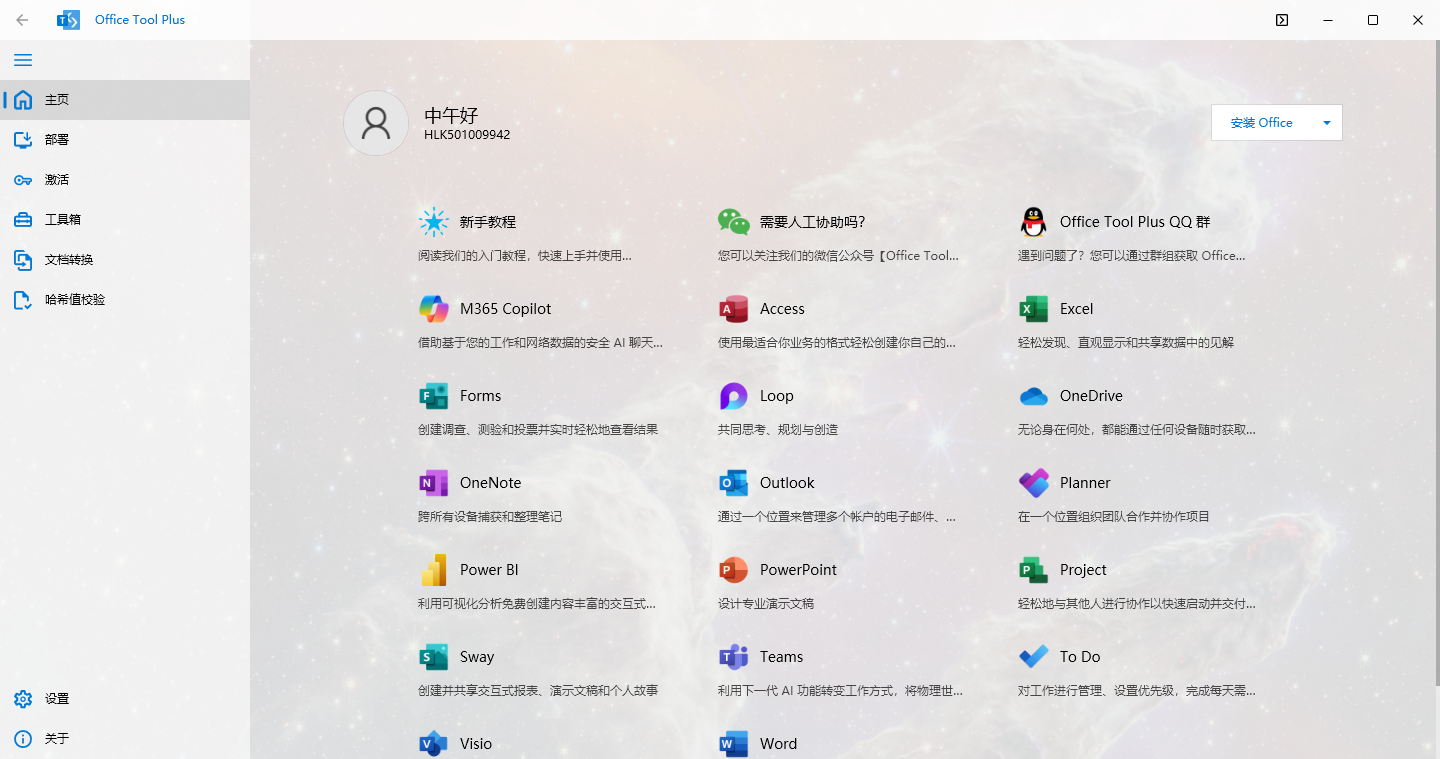Click the 新手教程 title link
Viewport: 1440px width, 759px height.
488,222
